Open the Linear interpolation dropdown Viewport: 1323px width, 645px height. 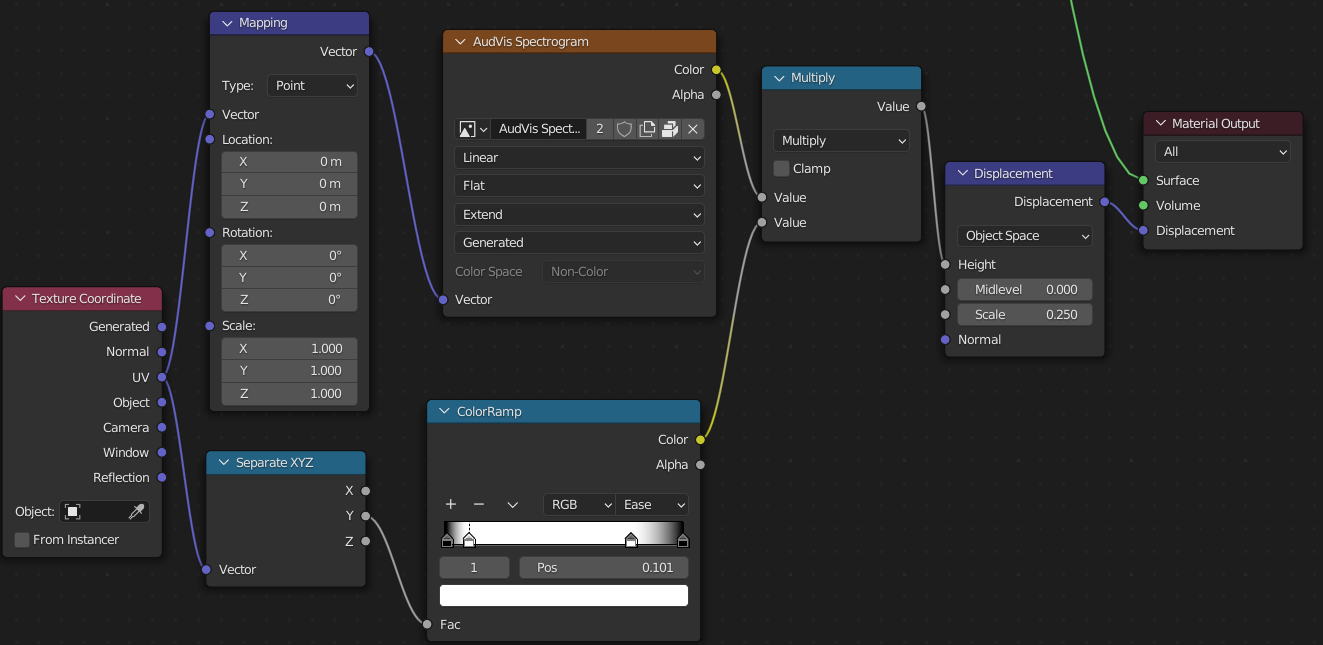coord(579,158)
